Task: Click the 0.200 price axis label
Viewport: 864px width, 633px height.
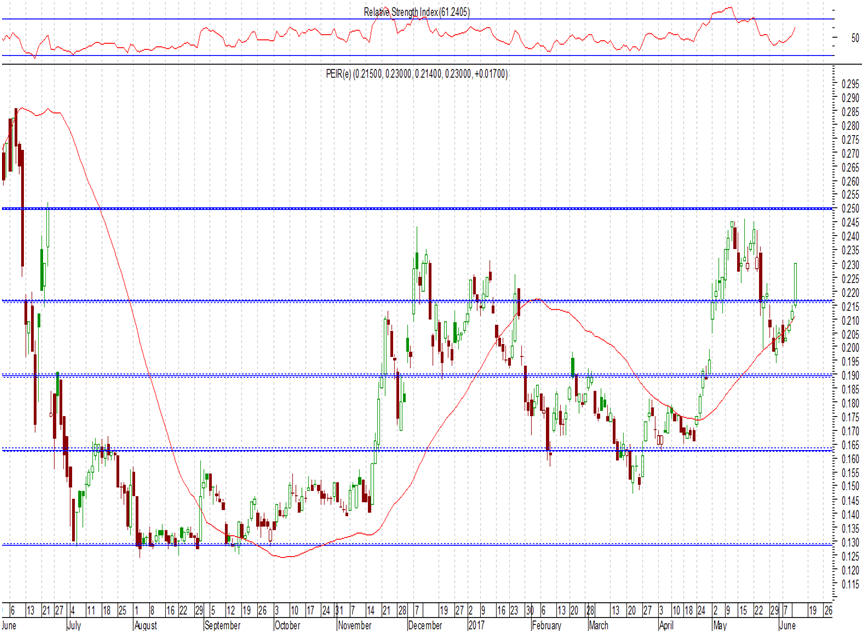Action: 850,348
